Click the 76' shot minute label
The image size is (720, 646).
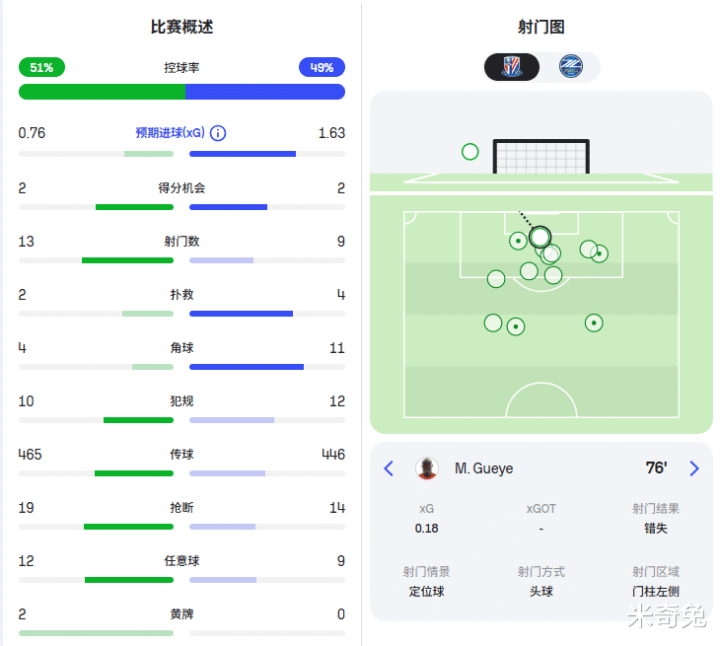click(656, 468)
